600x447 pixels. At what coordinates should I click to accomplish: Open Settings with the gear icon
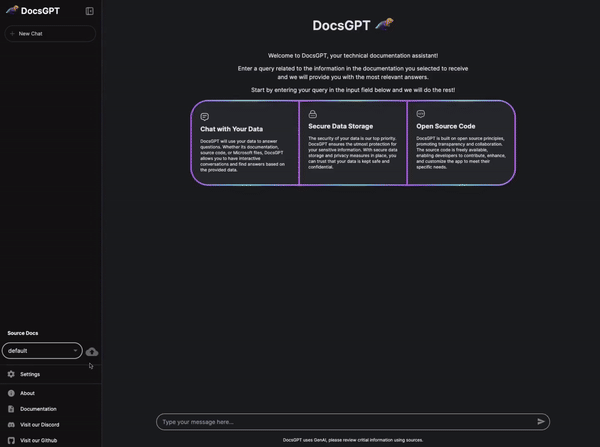(11, 374)
